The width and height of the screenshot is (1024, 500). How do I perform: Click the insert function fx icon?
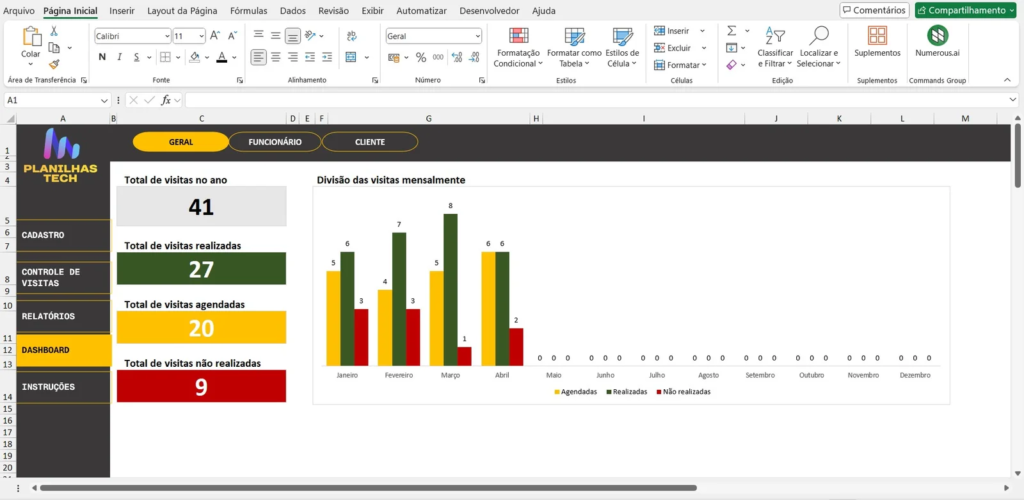pyautogui.click(x=167, y=100)
